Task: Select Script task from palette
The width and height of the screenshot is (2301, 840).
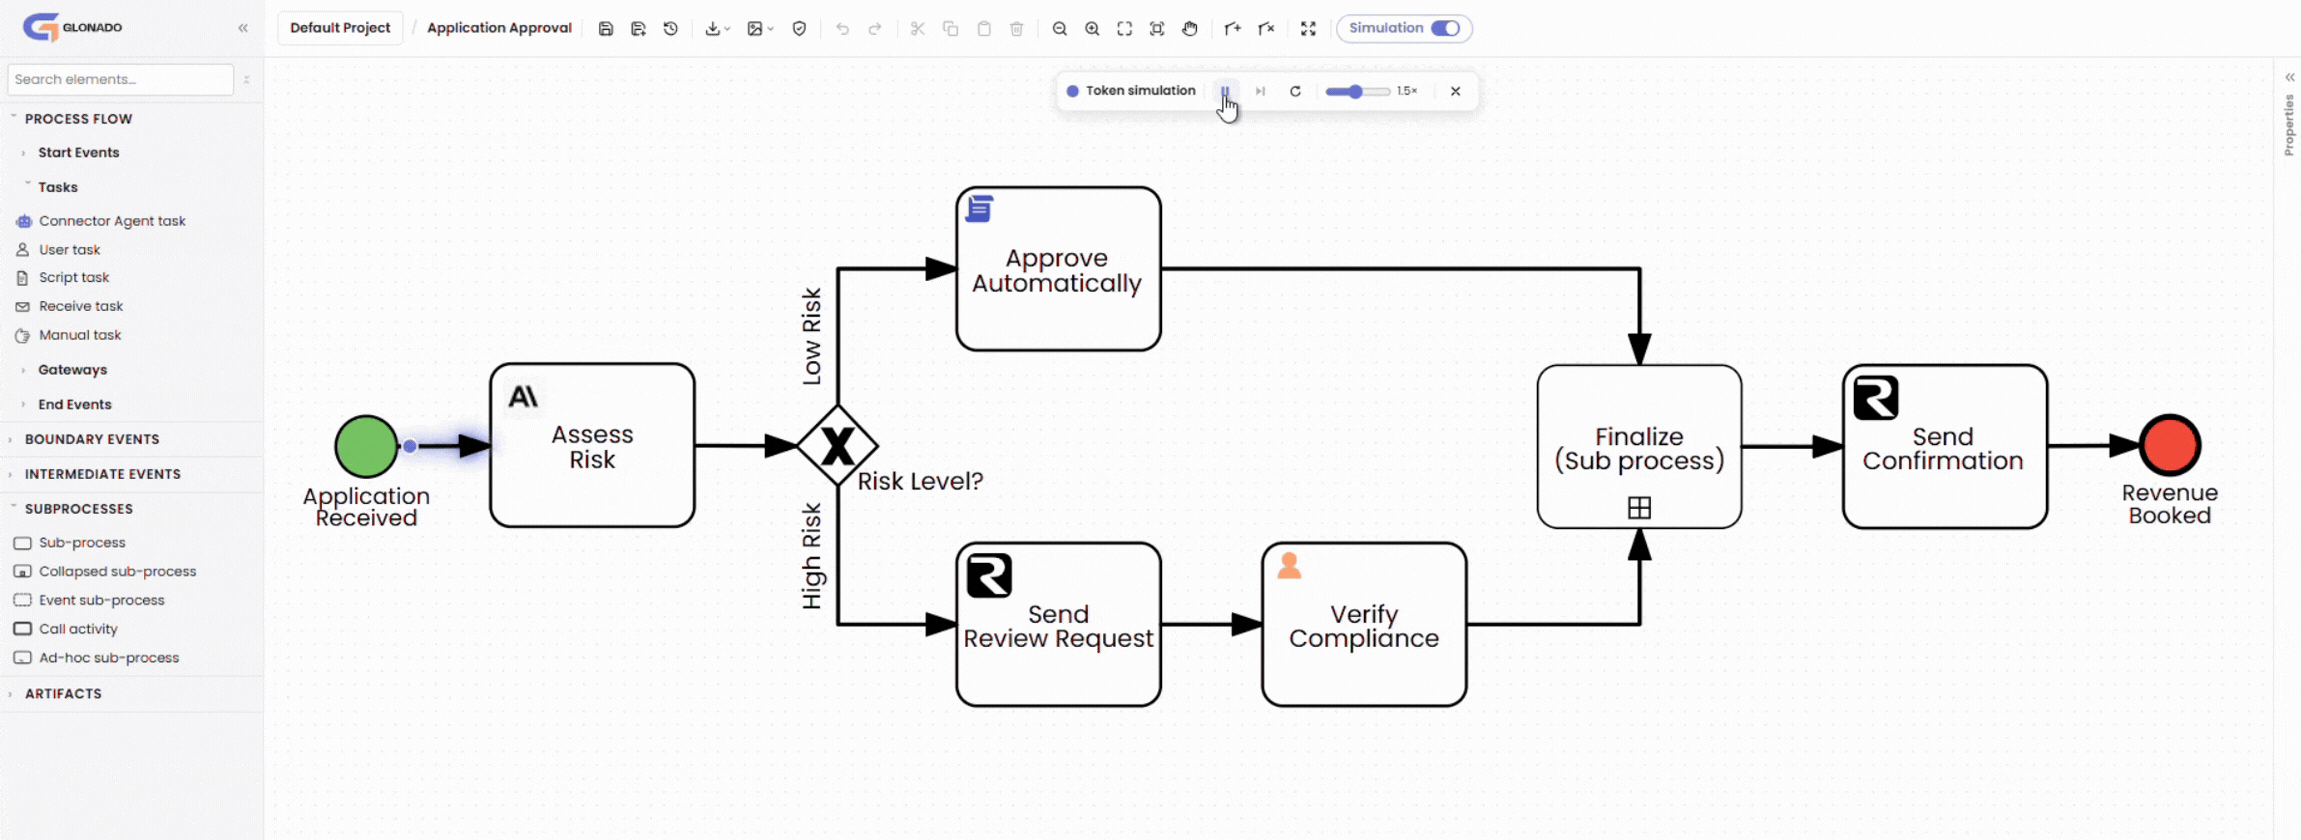Action: pos(63,278)
